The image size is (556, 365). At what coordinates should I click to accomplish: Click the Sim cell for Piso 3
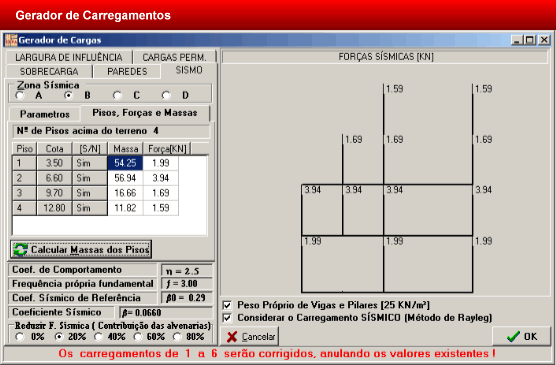[x=90, y=193]
